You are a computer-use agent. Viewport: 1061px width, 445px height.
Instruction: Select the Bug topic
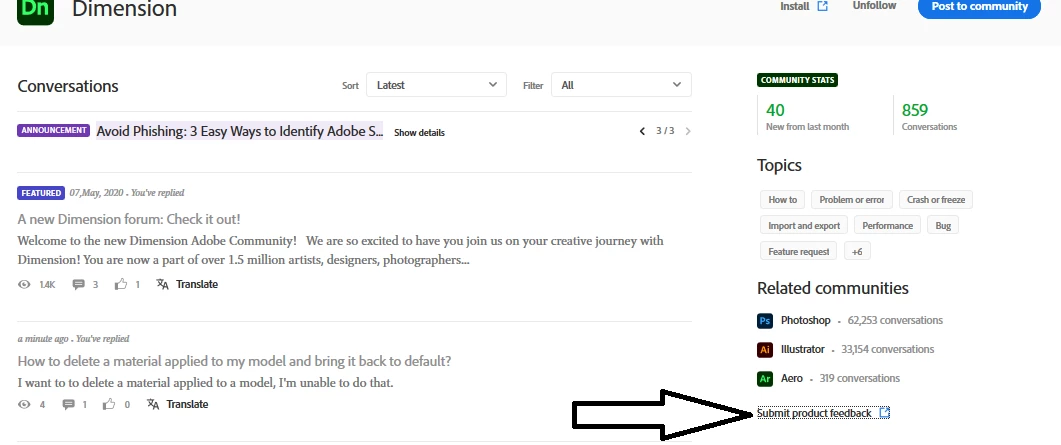tap(943, 226)
